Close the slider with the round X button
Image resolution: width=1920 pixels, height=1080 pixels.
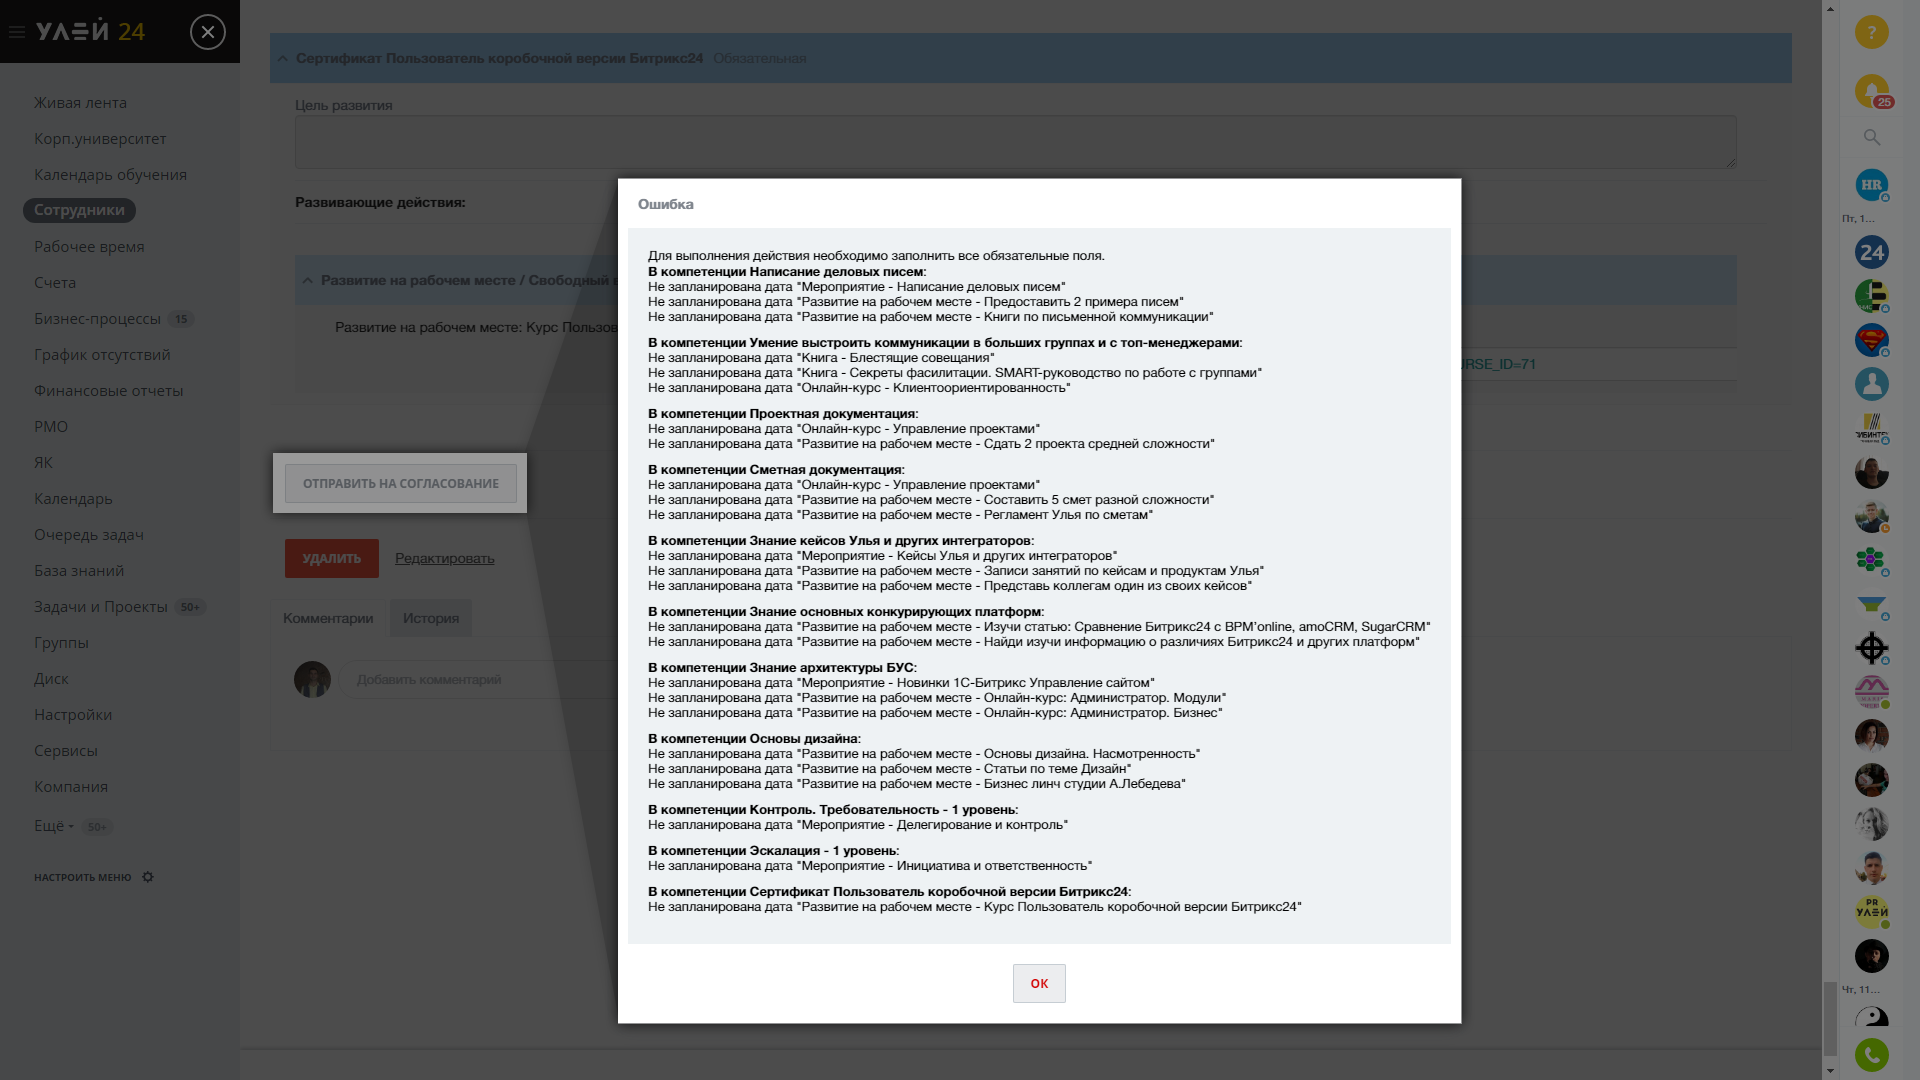(208, 32)
